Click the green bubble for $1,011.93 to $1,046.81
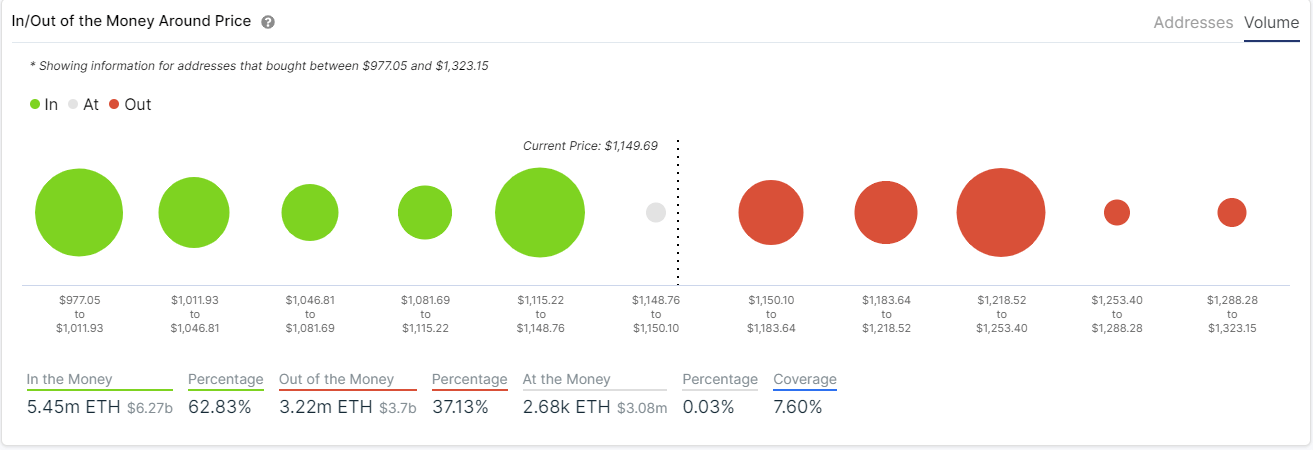This screenshot has width=1313, height=450. (194, 213)
